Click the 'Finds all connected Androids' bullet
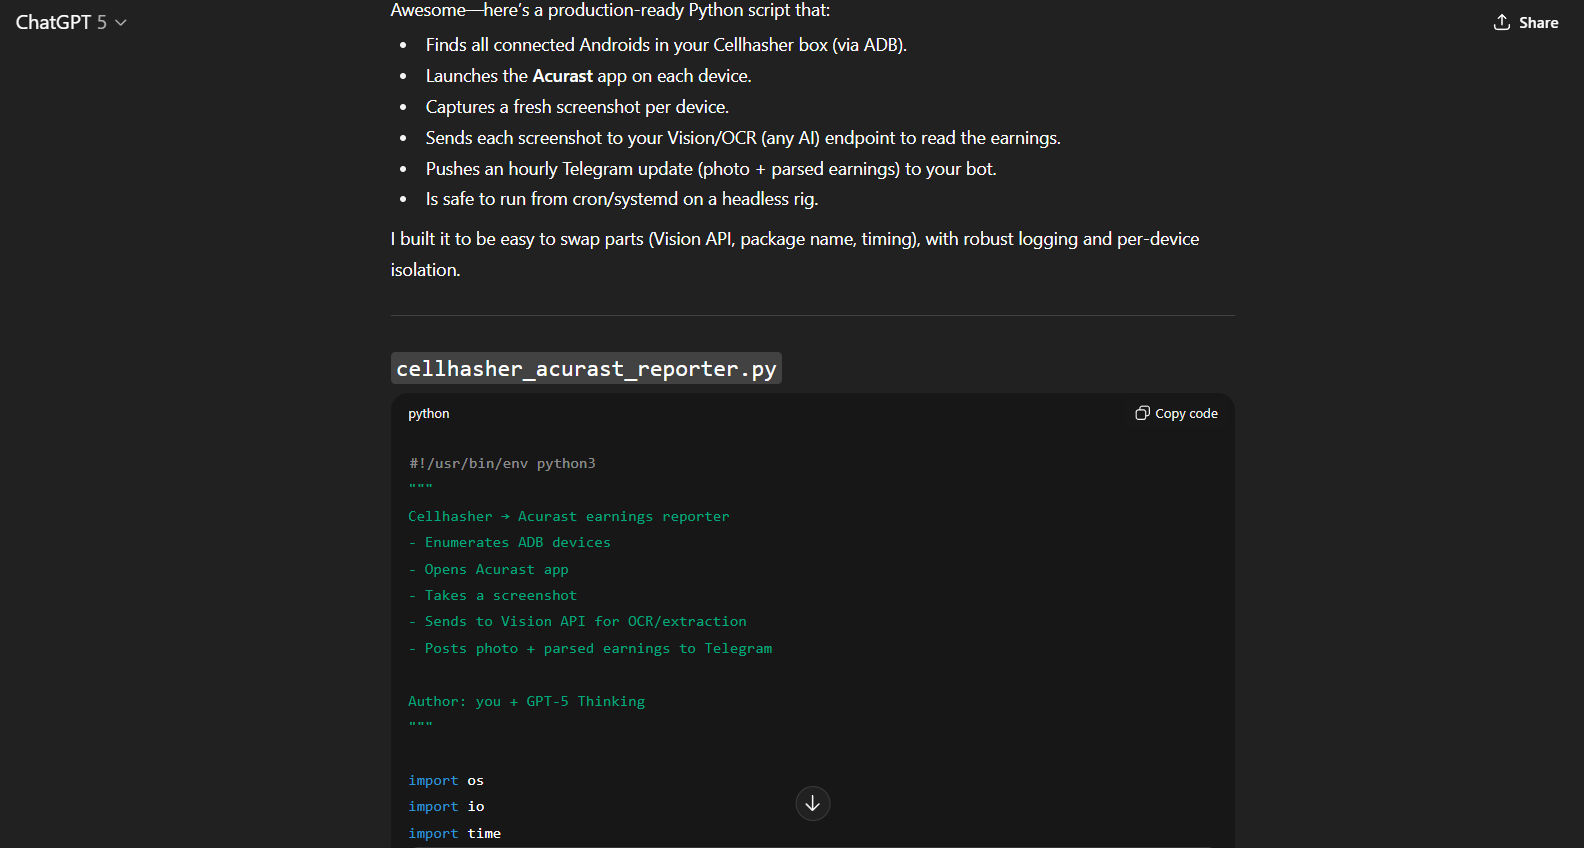 [666, 45]
